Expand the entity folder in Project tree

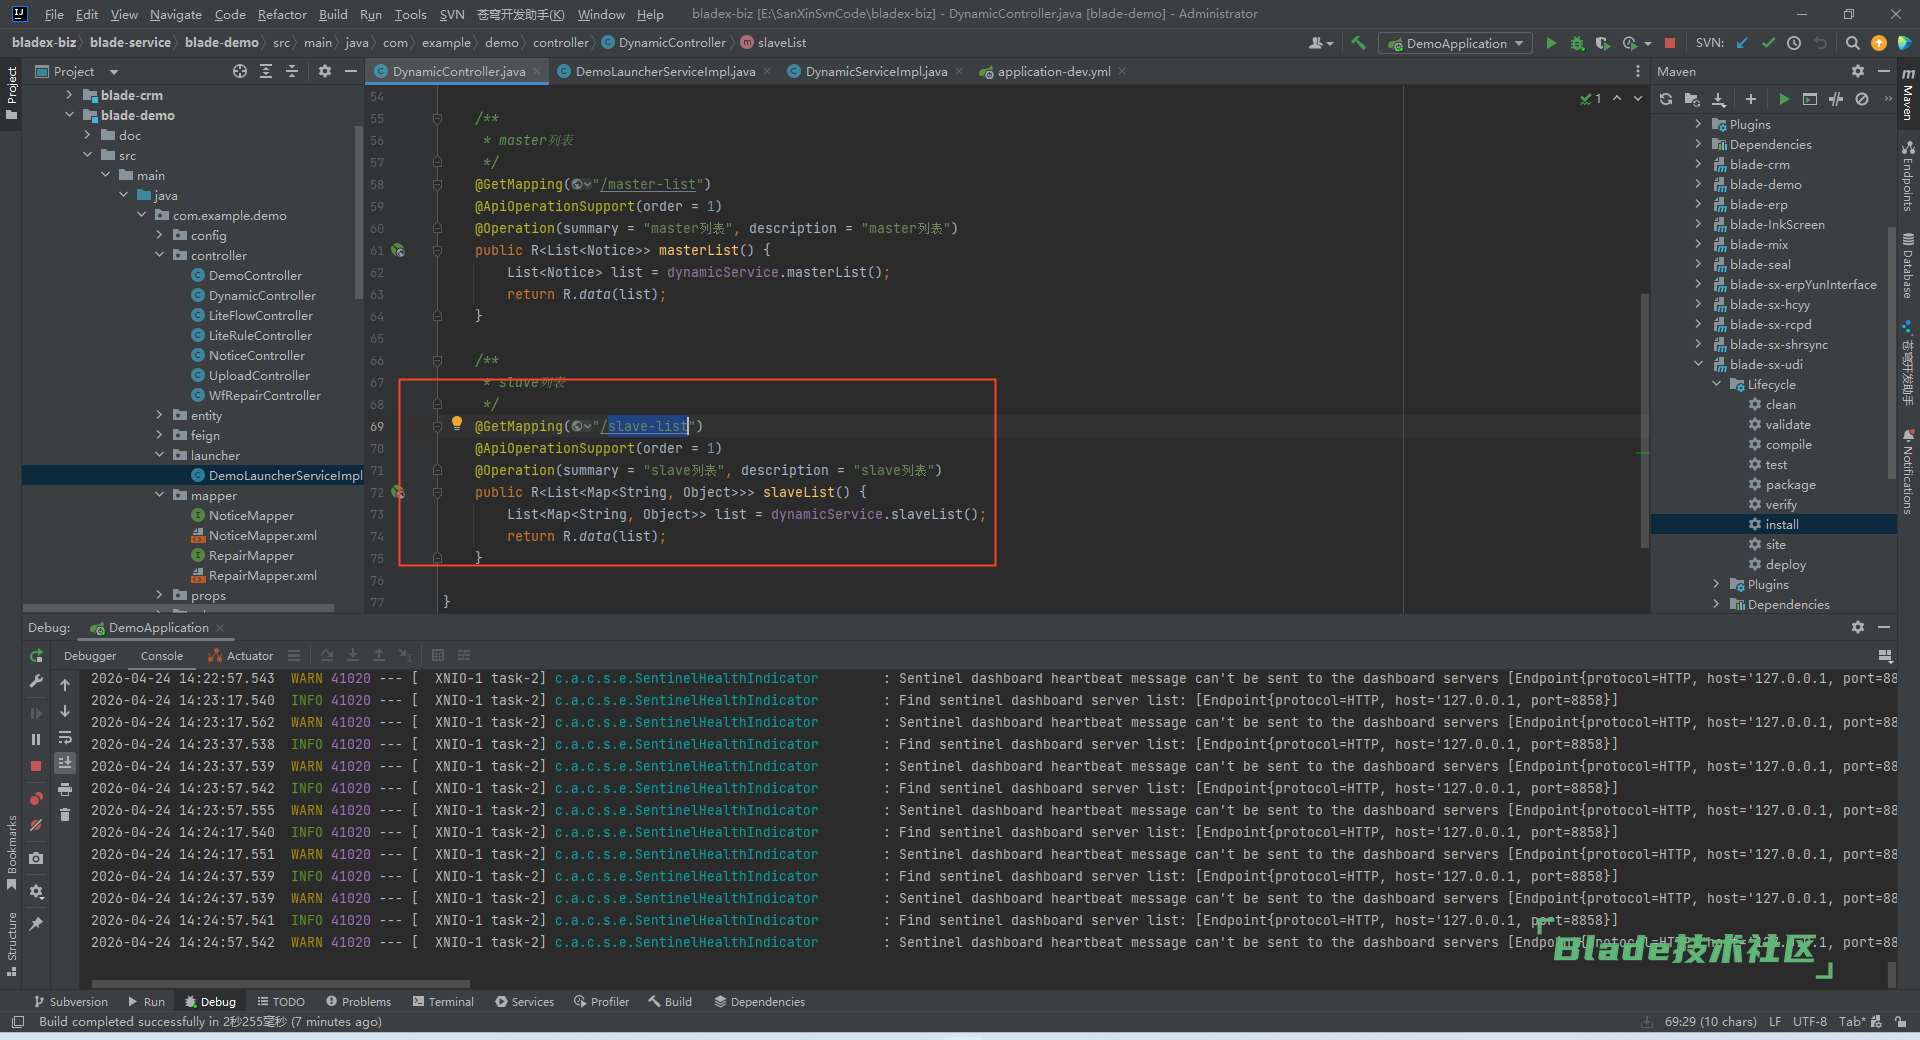click(x=159, y=415)
